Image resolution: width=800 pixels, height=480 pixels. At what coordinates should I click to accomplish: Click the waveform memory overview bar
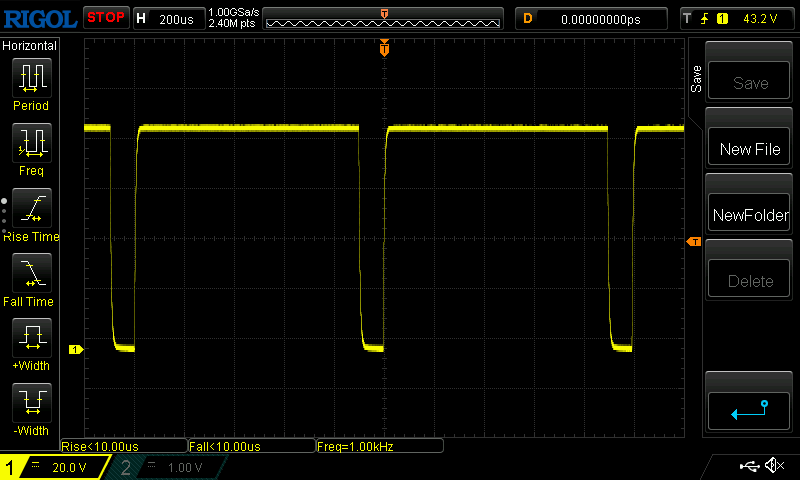pos(383,19)
